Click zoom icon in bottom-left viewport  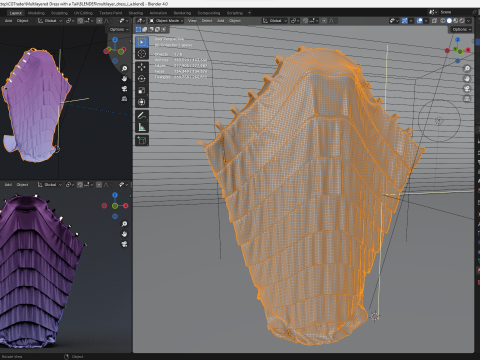tap(124, 224)
